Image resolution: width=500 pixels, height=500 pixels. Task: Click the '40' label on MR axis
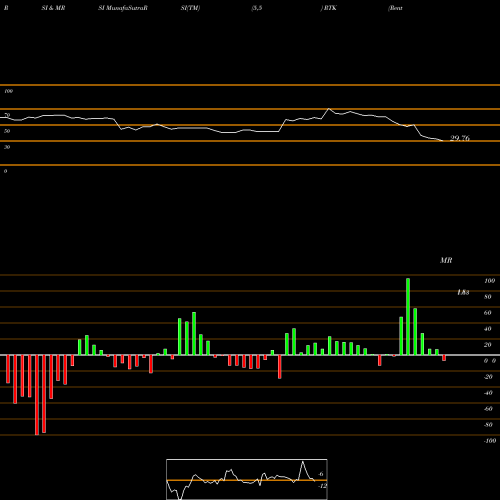coord(488,329)
